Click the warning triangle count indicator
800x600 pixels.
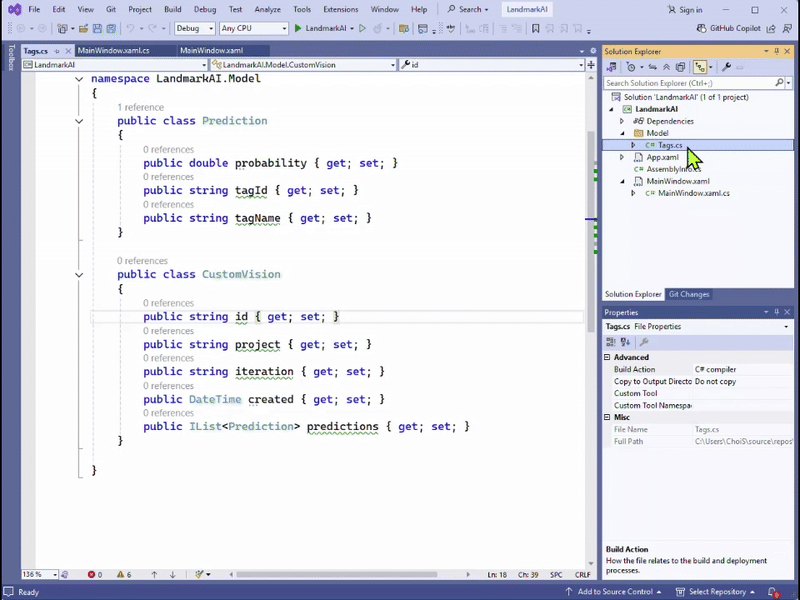(x=124, y=574)
